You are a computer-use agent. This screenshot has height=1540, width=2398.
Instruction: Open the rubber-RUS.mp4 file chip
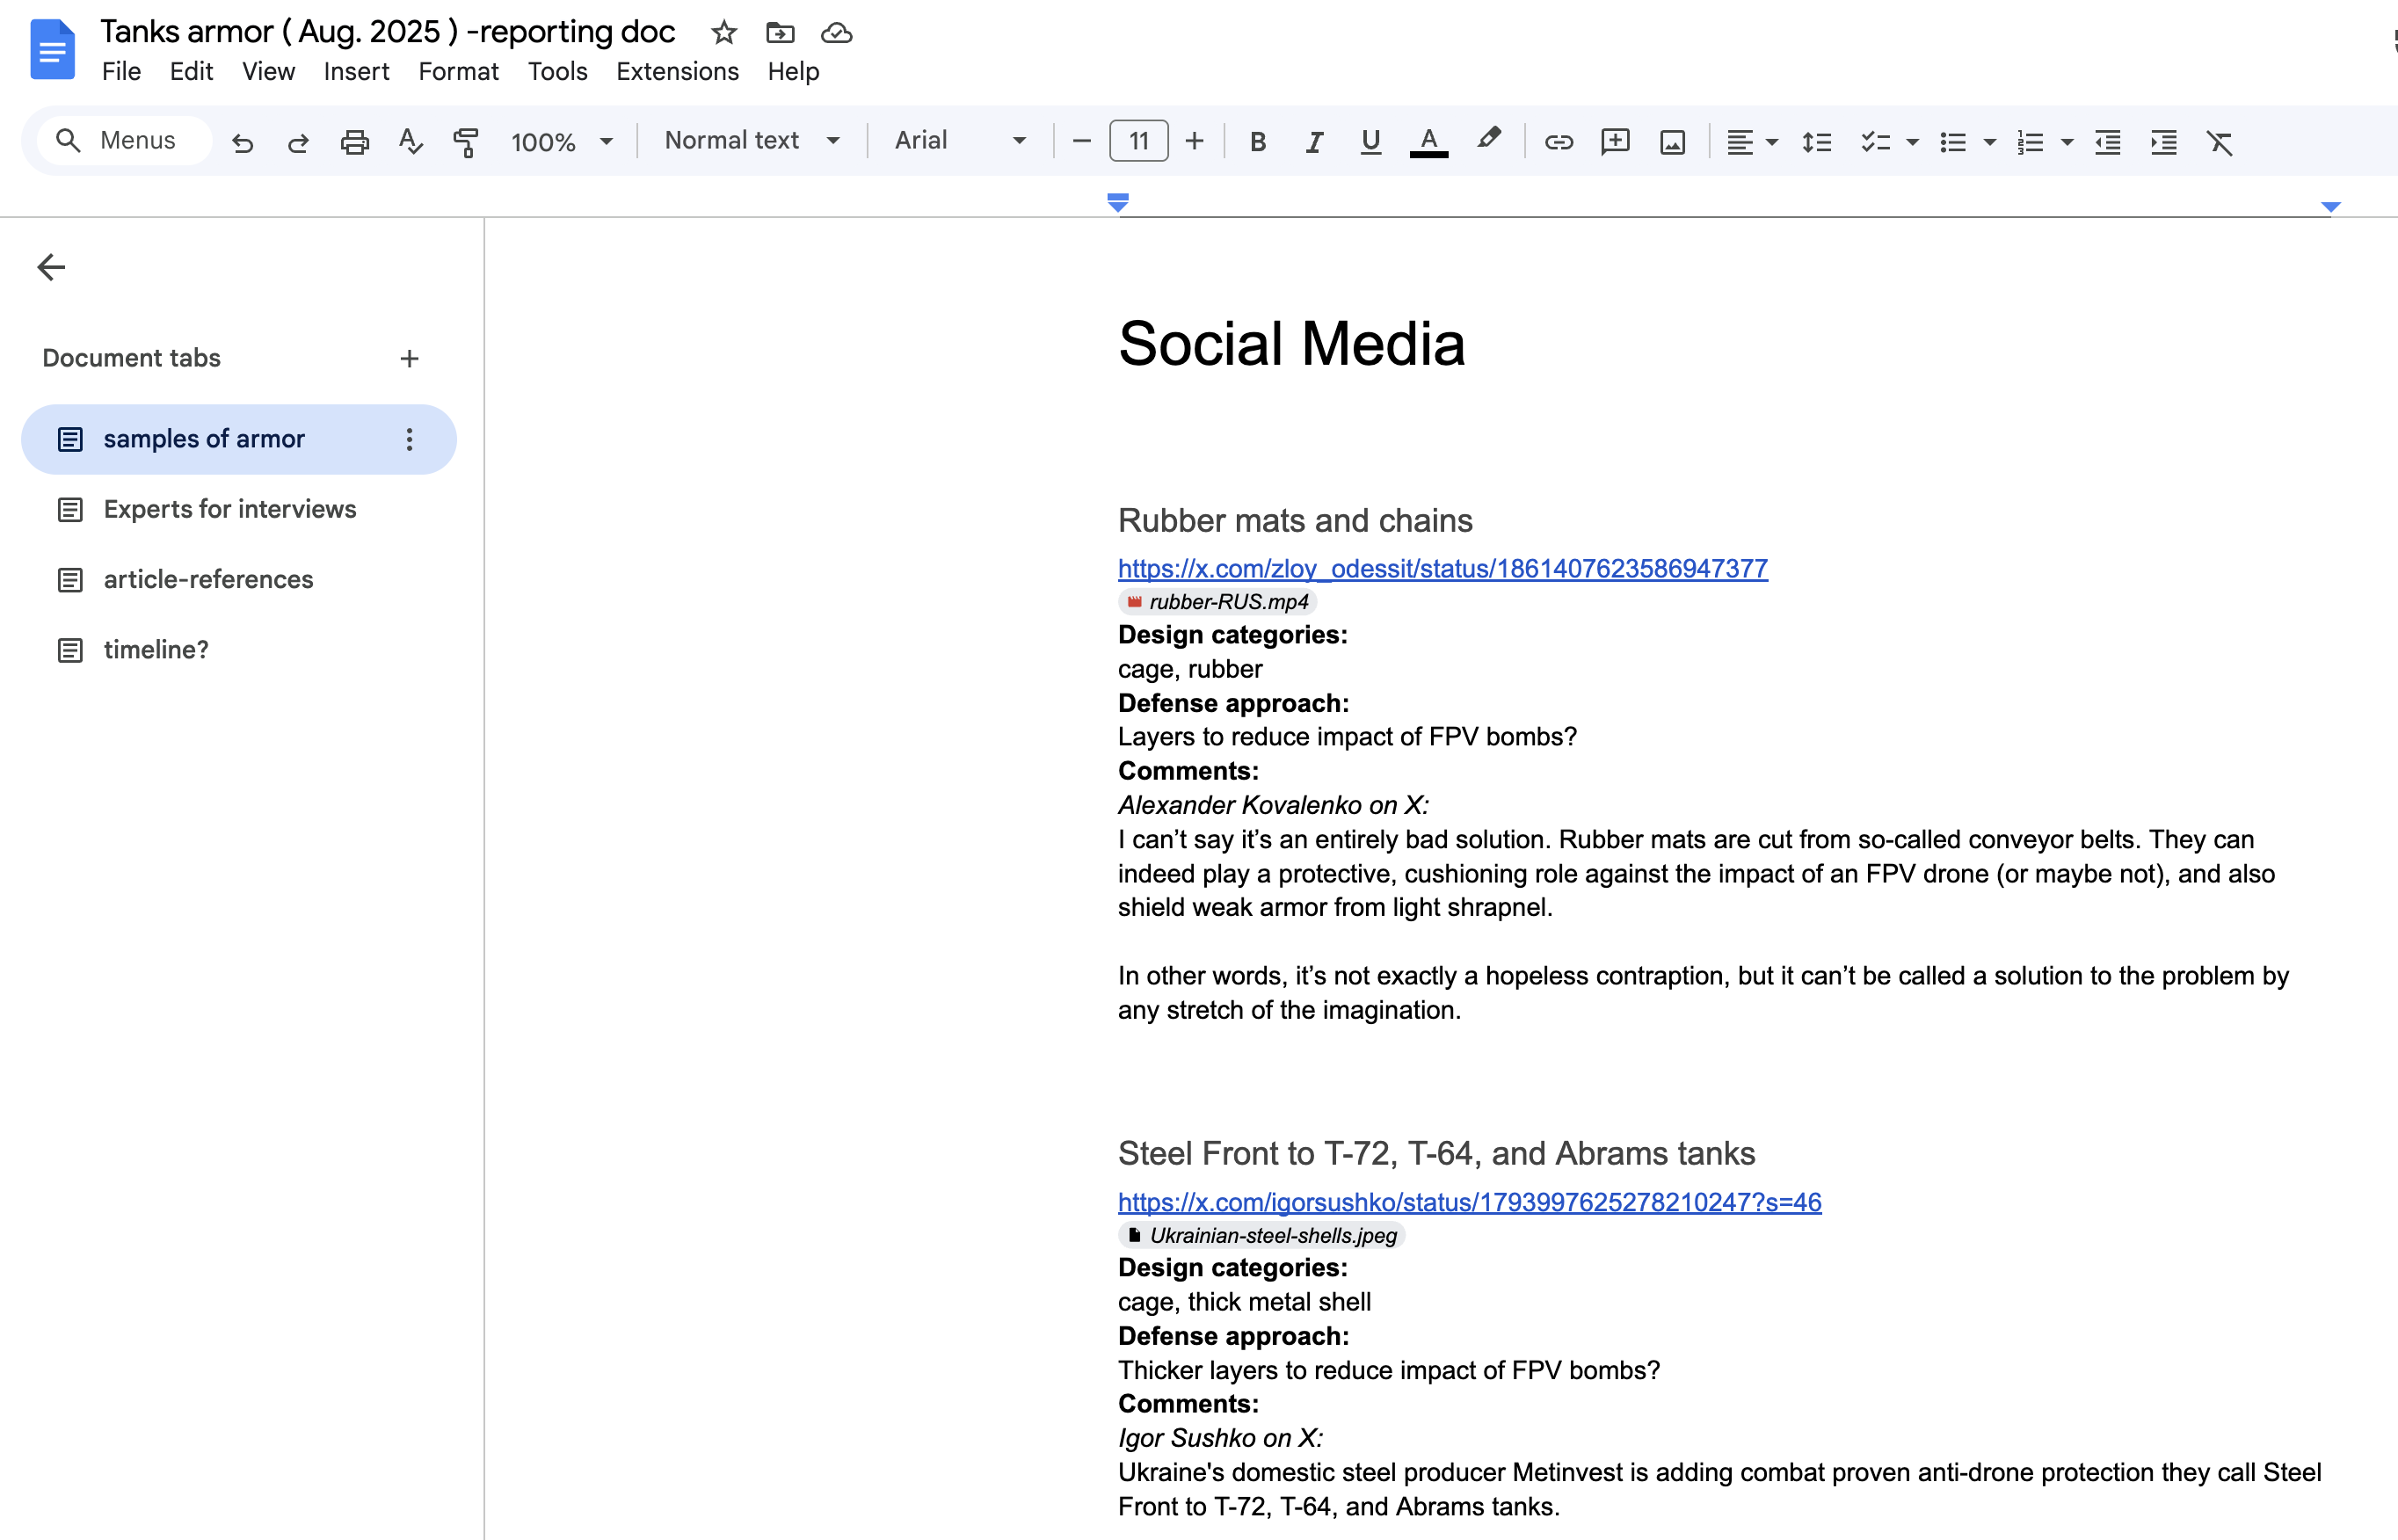(1217, 601)
